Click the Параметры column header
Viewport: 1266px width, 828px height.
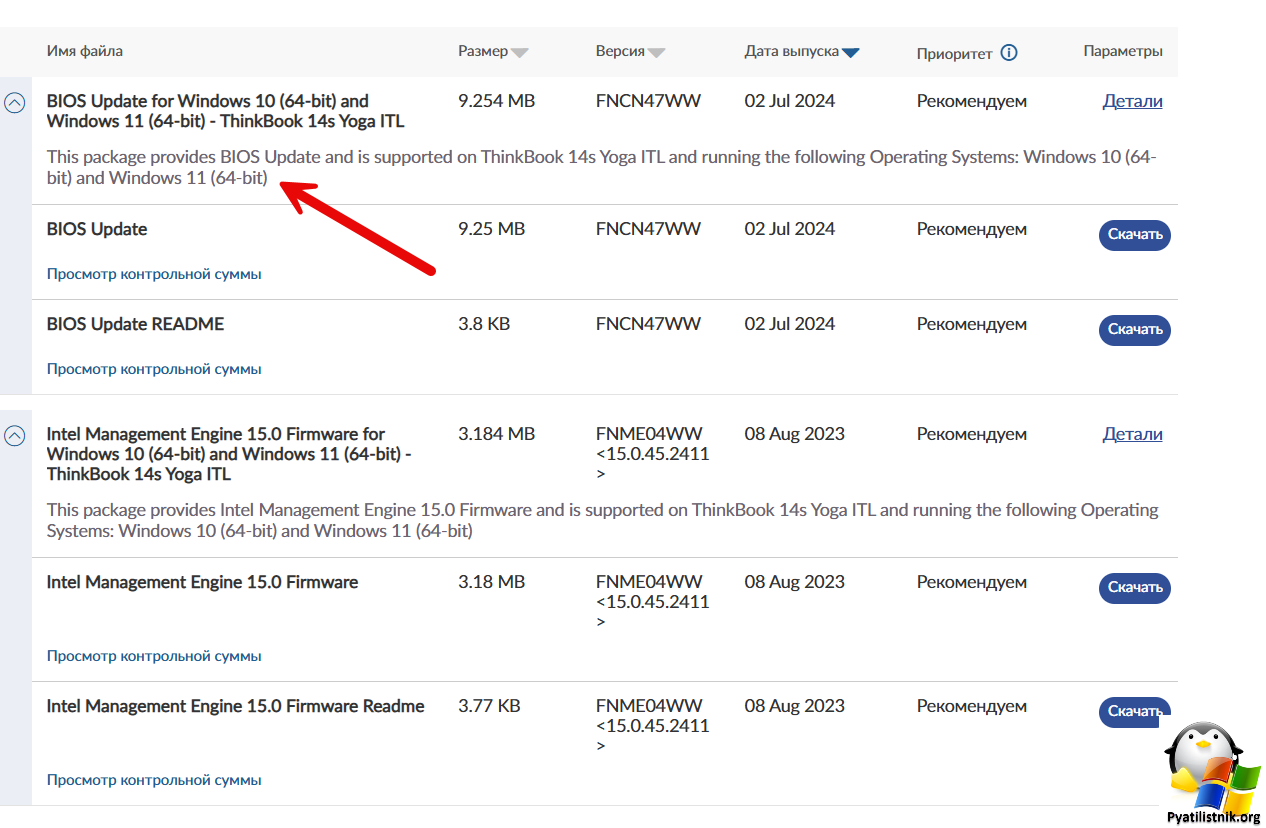tap(1122, 51)
